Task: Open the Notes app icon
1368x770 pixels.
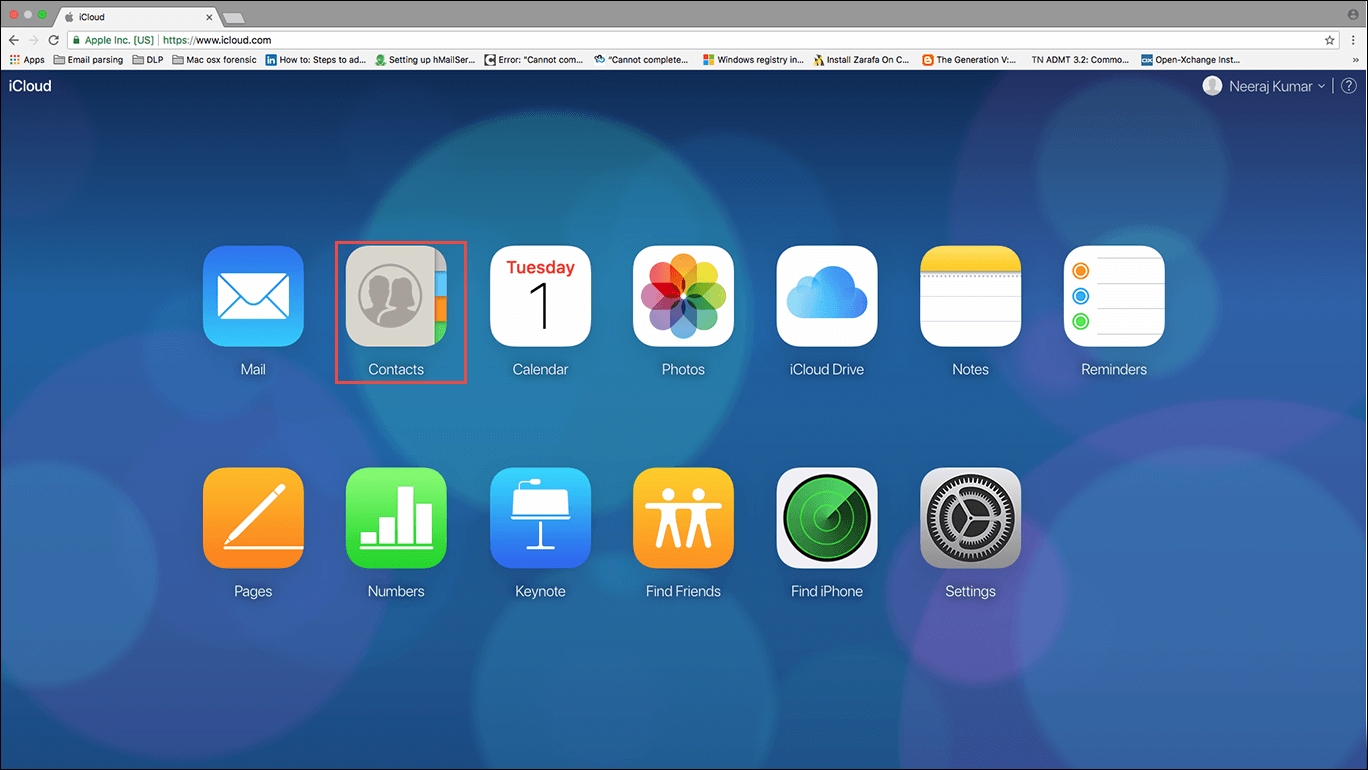Action: click(970, 296)
